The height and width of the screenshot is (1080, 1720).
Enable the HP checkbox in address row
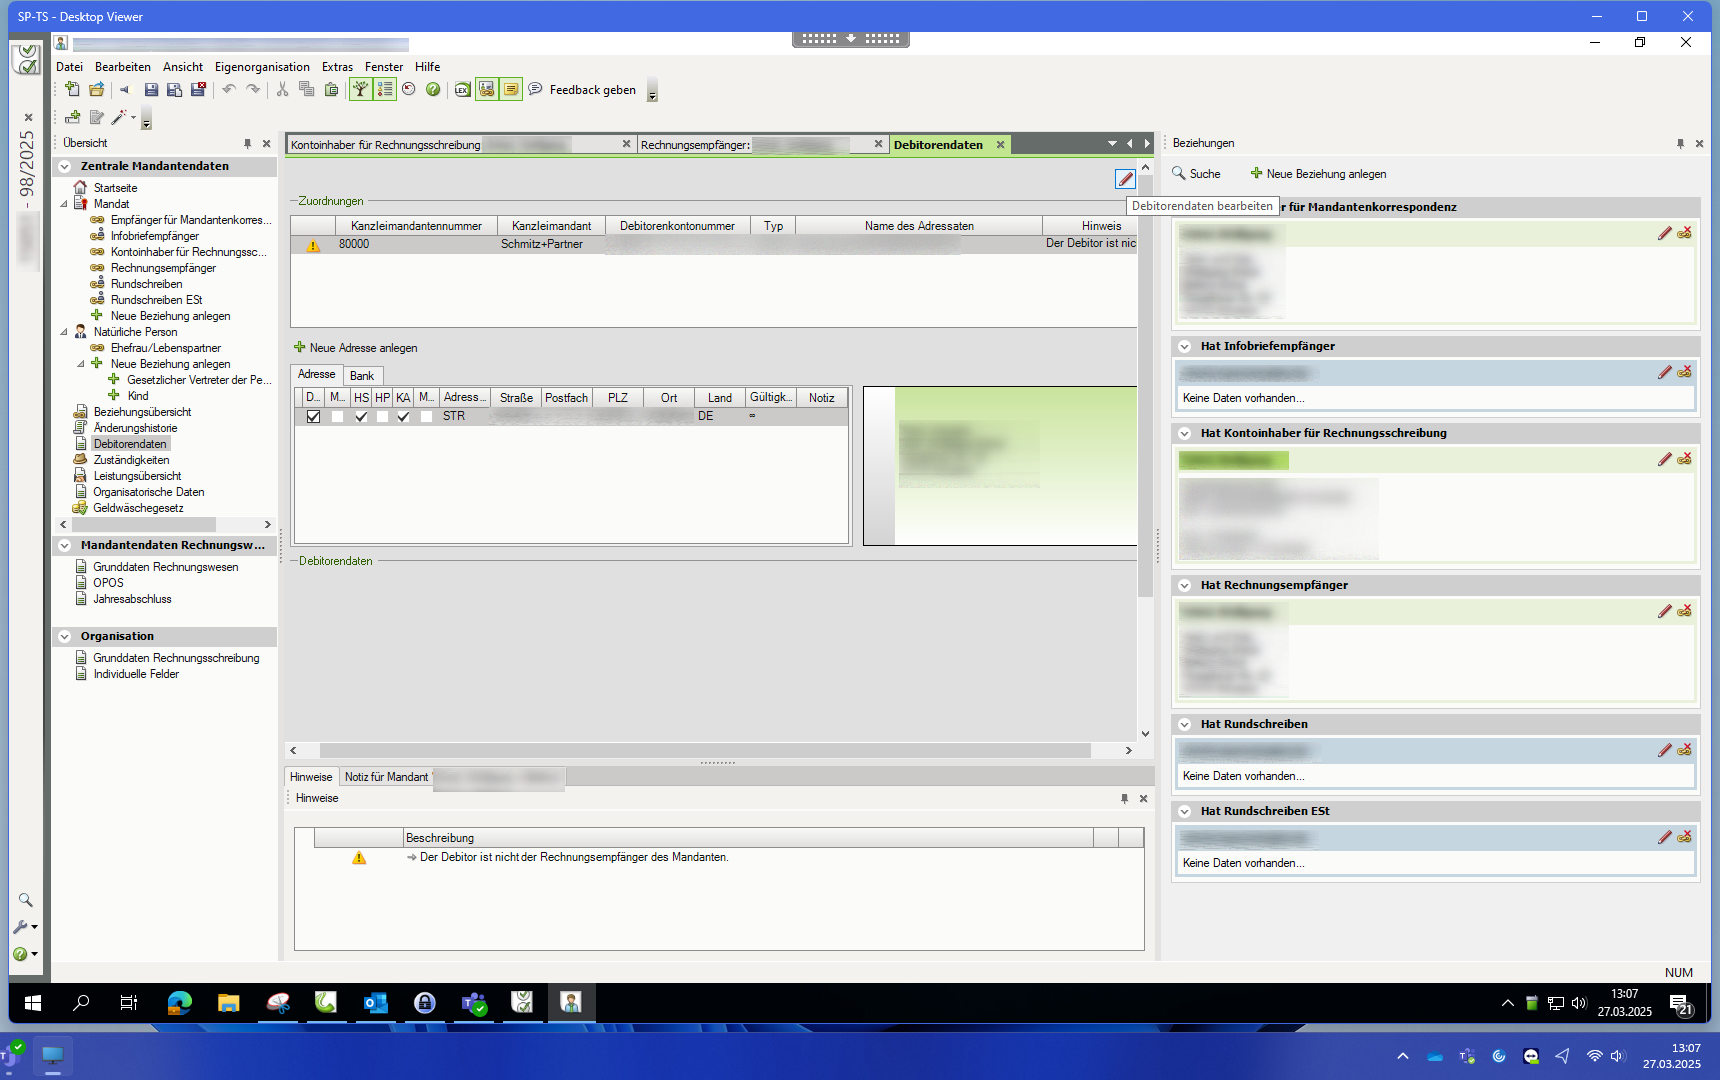382,416
